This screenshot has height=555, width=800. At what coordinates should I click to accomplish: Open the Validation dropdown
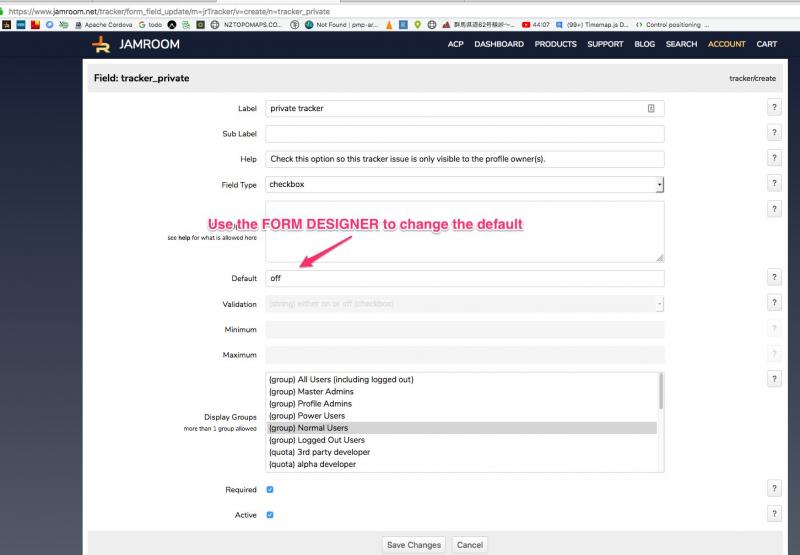pyautogui.click(x=464, y=304)
